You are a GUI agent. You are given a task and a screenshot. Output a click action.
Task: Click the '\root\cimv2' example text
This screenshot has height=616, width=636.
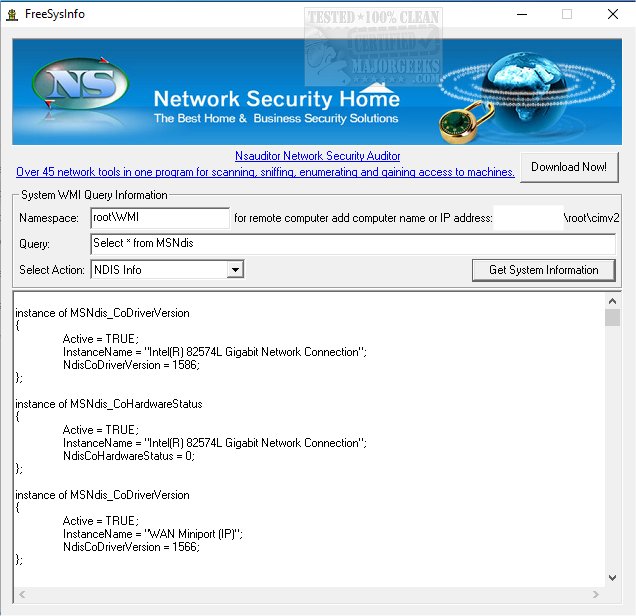click(x=591, y=218)
